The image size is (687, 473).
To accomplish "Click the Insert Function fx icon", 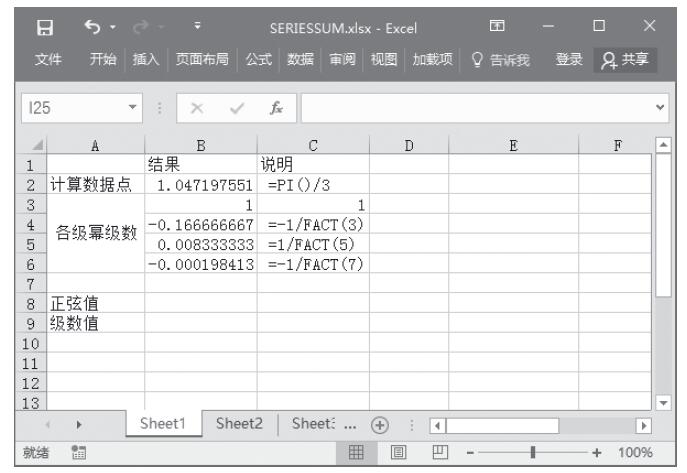I will (272, 105).
